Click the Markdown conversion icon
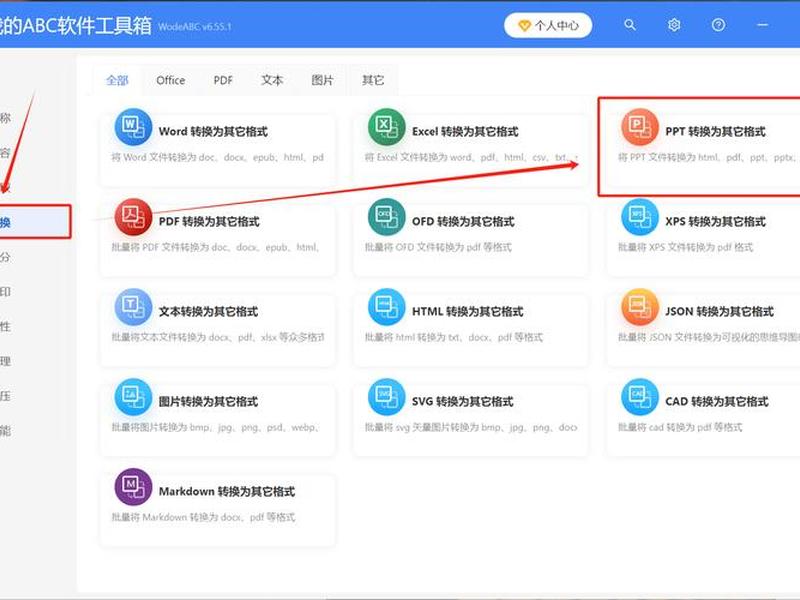Viewport: 800px width, 600px height. (133, 487)
